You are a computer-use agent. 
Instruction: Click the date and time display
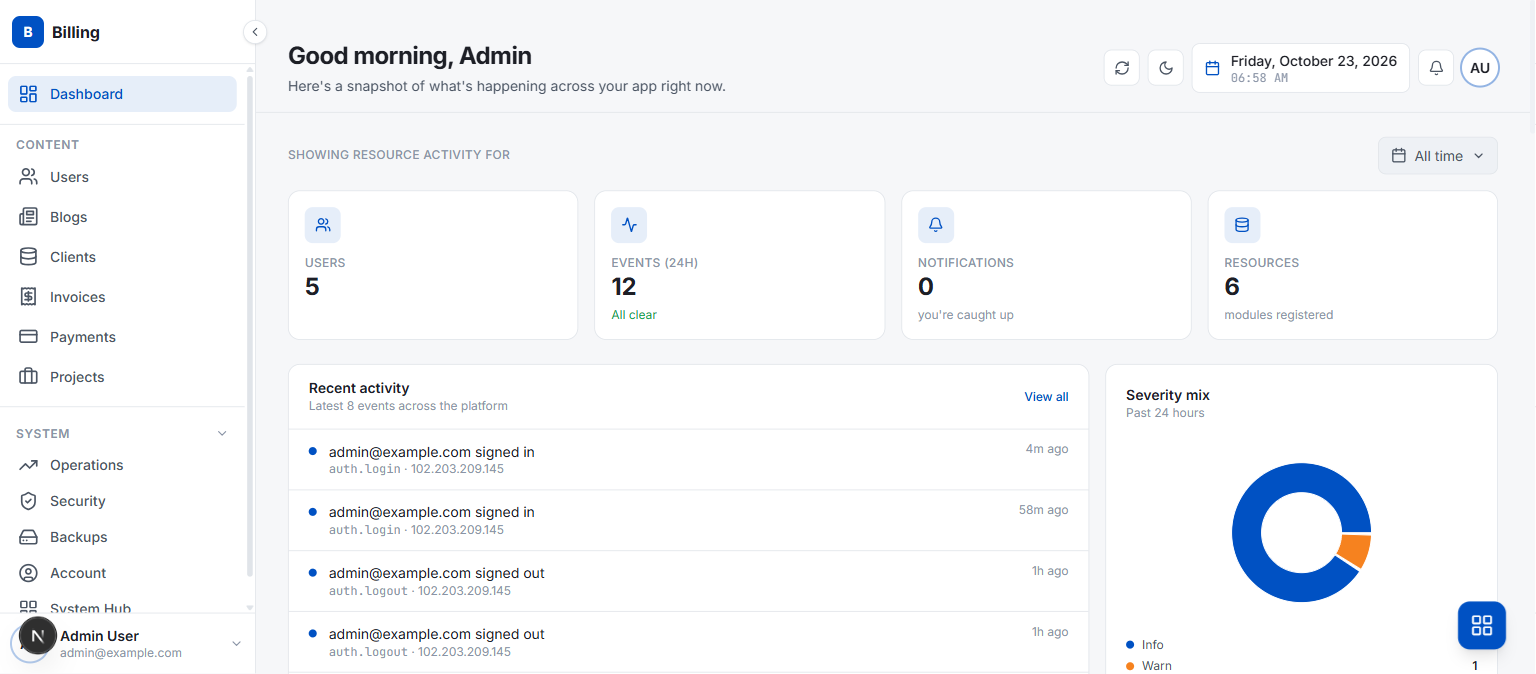[1301, 68]
